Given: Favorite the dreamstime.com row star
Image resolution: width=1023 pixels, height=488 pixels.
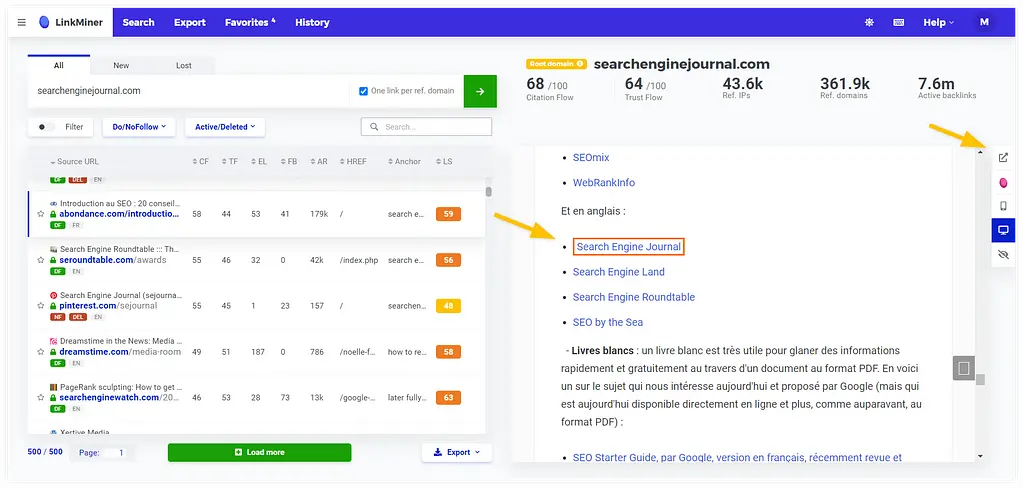Looking at the screenshot, I should (40, 352).
